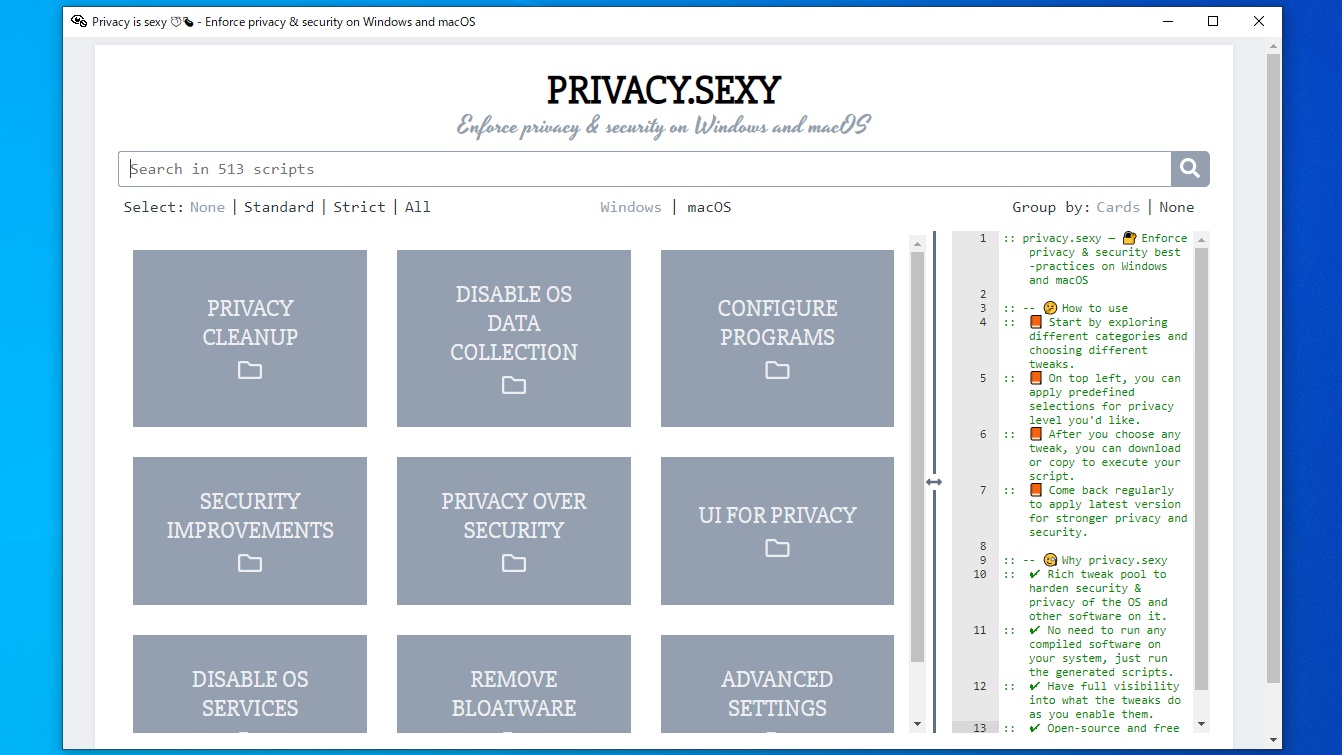
Task: Click the folder icon in Privacy Cleanup card
Action: (250, 370)
